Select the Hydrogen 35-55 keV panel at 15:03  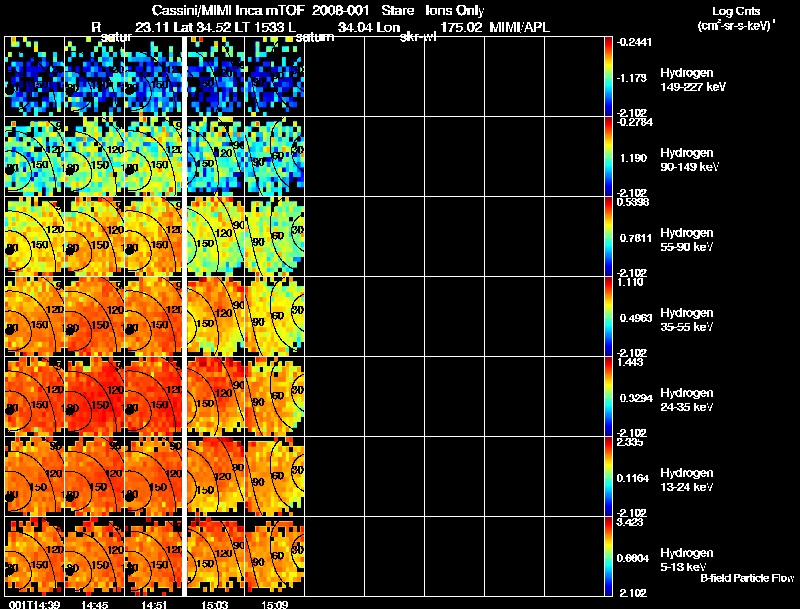(x=215, y=317)
